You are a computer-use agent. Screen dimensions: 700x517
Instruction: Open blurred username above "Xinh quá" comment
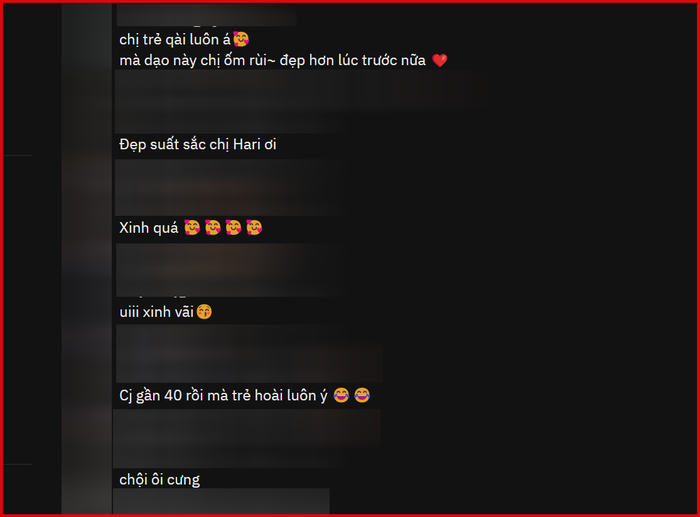[x=231, y=188]
